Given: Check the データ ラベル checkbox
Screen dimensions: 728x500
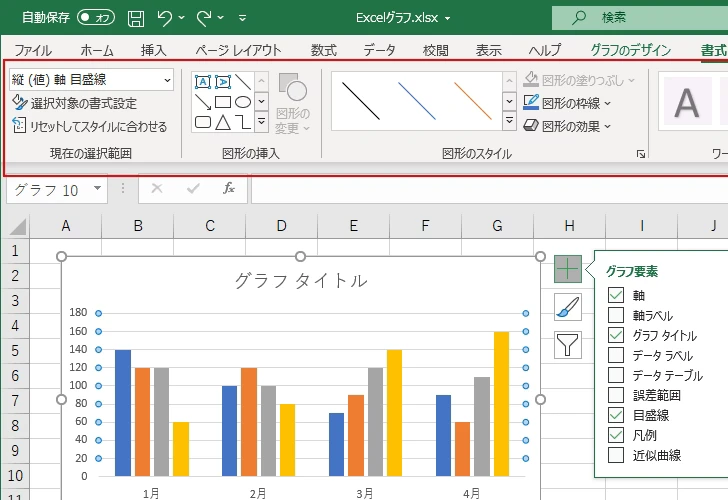Looking at the screenshot, I should point(616,355).
